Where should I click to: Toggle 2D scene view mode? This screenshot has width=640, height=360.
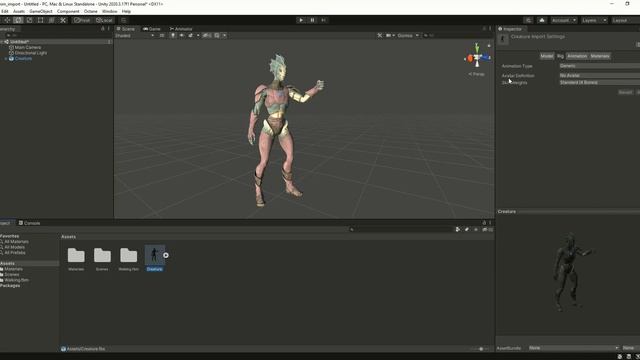click(x=162, y=36)
